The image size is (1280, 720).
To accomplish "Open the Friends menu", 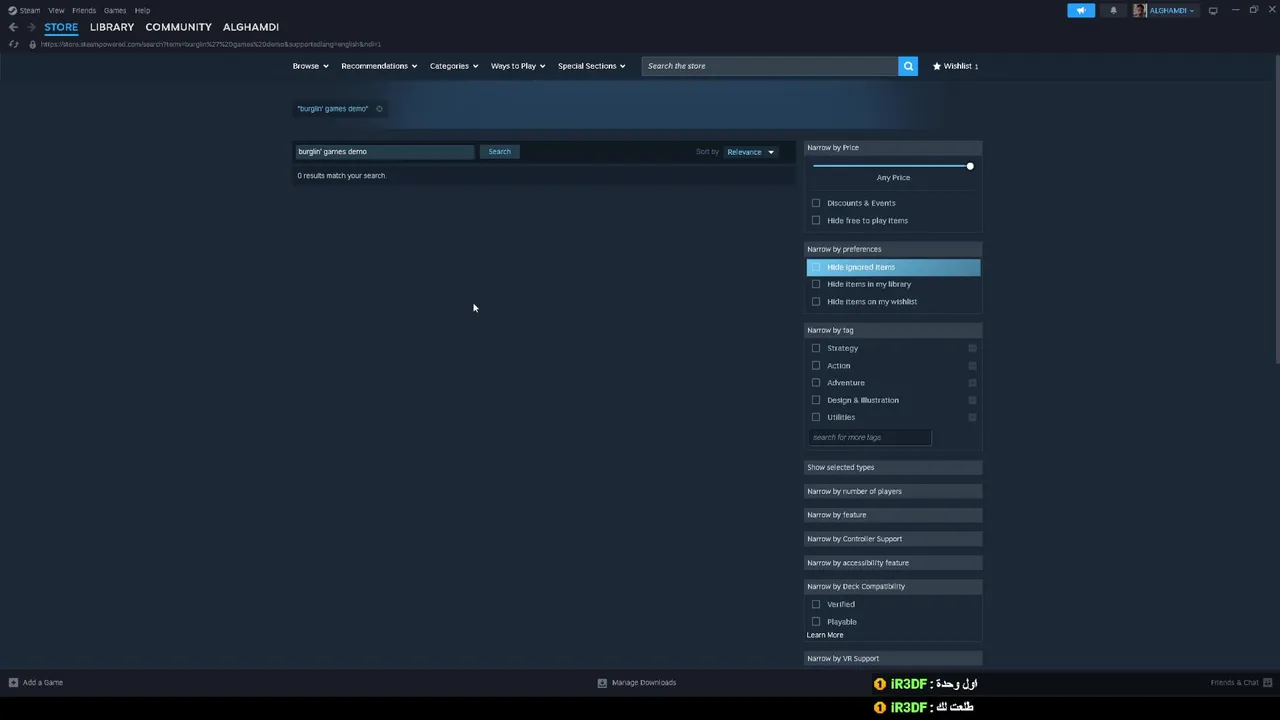I will coord(84,10).
